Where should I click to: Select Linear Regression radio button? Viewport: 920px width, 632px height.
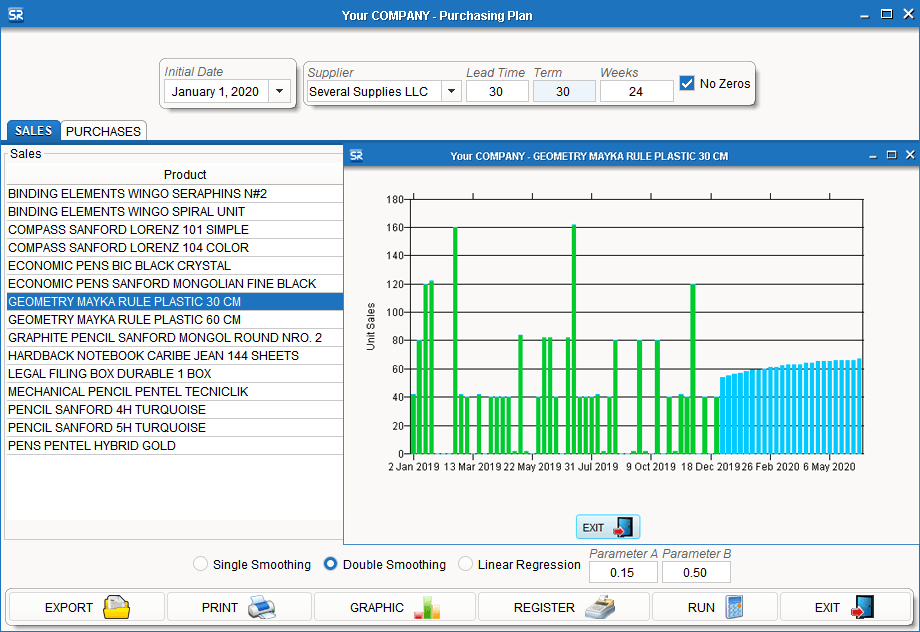465,564
